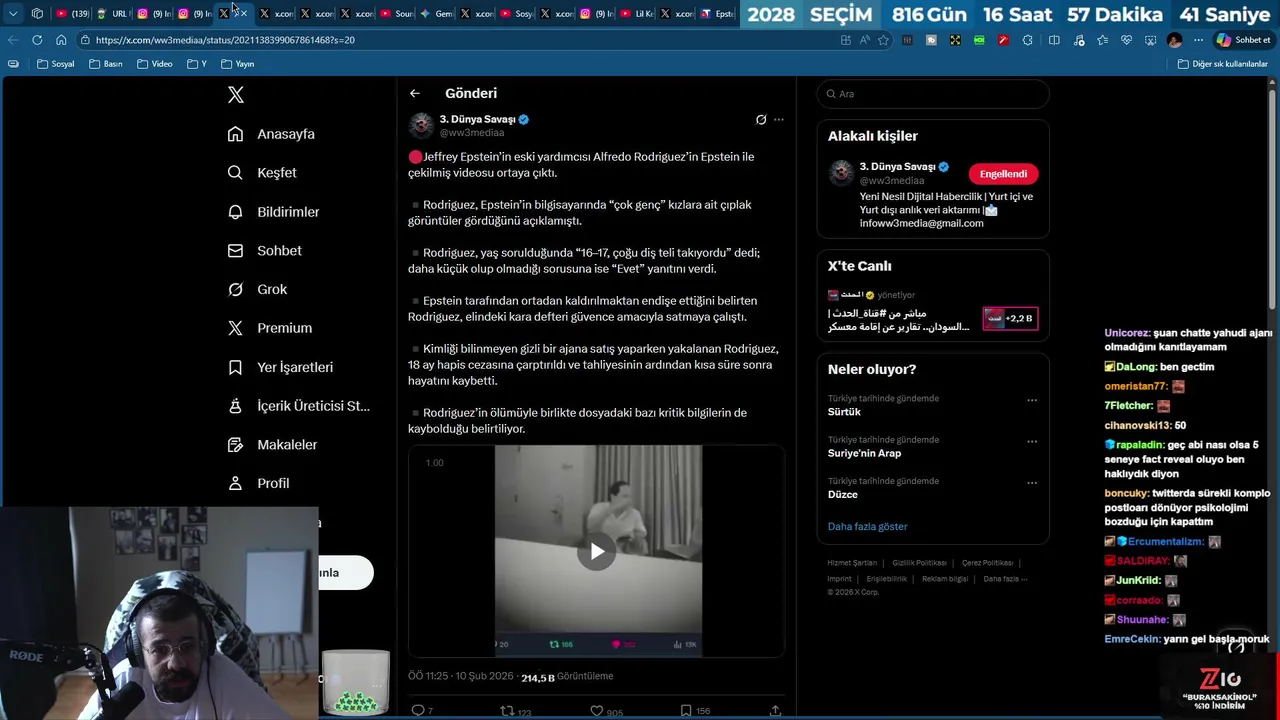
Task: Toggle split screen icon in toolbar
Action: (1054, 40)
